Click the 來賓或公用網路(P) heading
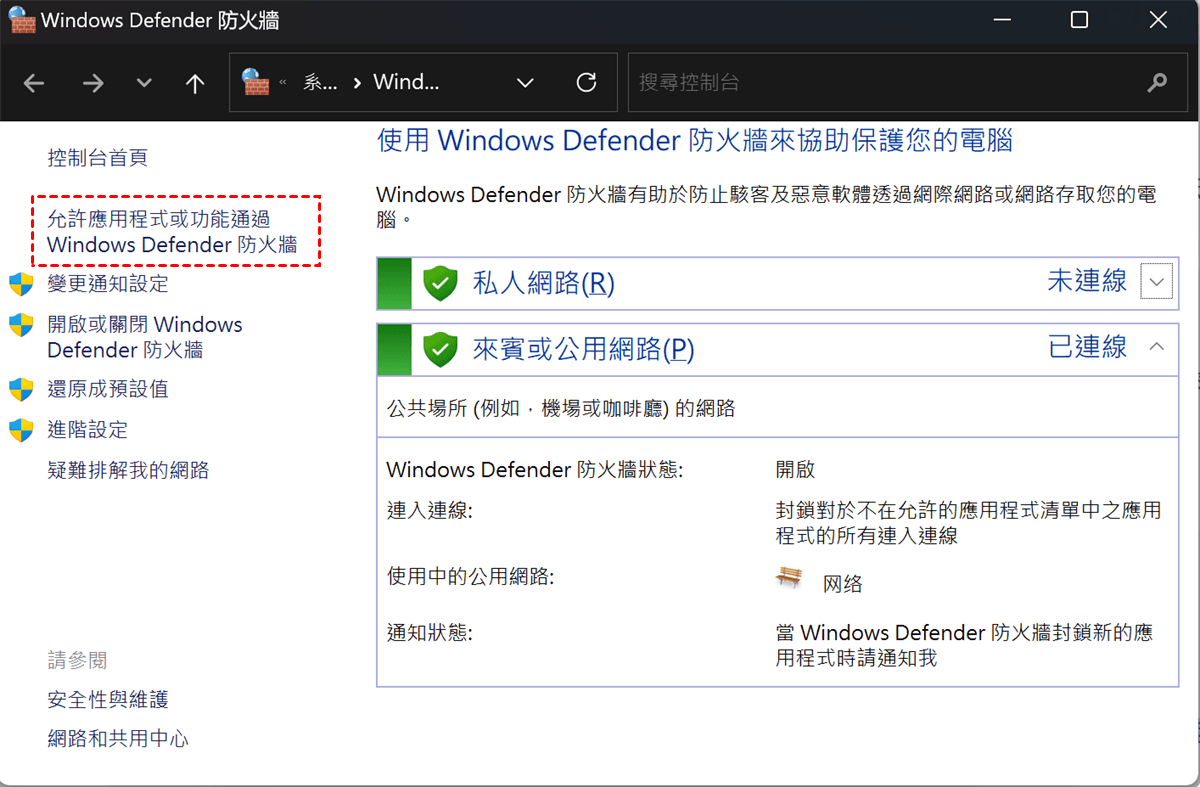 click(583, 349)
